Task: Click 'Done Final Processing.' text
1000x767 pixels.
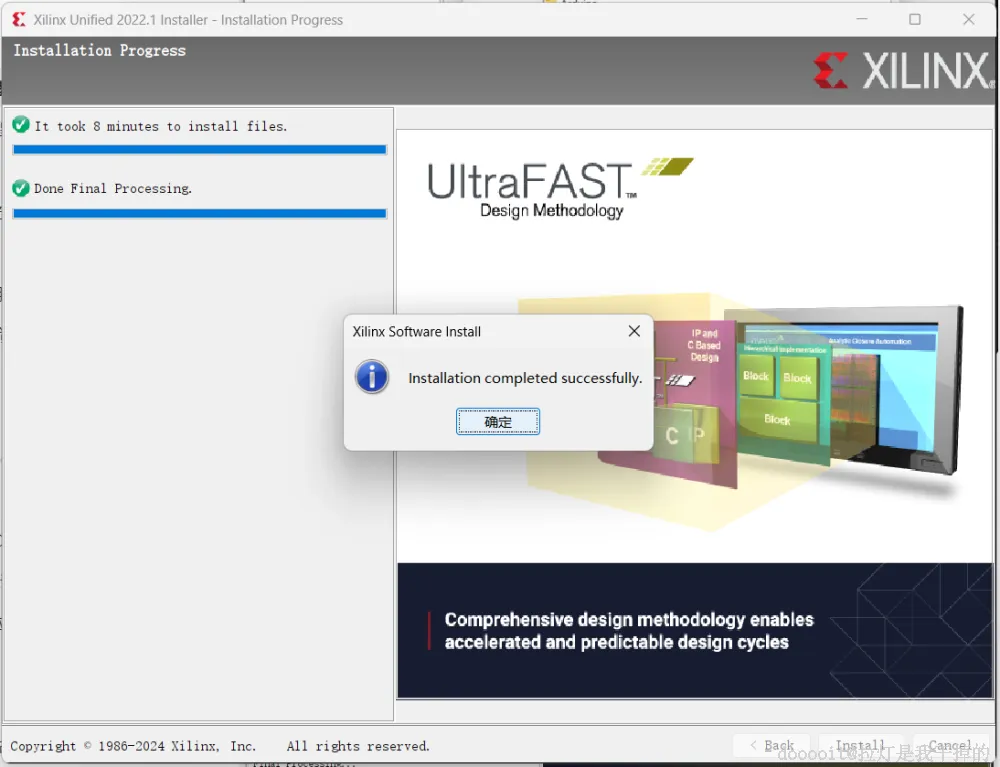Action: click(x=113, y=189)
